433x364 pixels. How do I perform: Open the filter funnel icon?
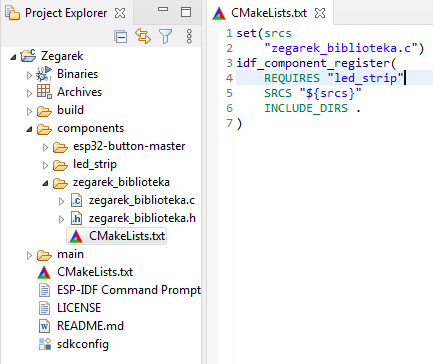pos(165,36)
